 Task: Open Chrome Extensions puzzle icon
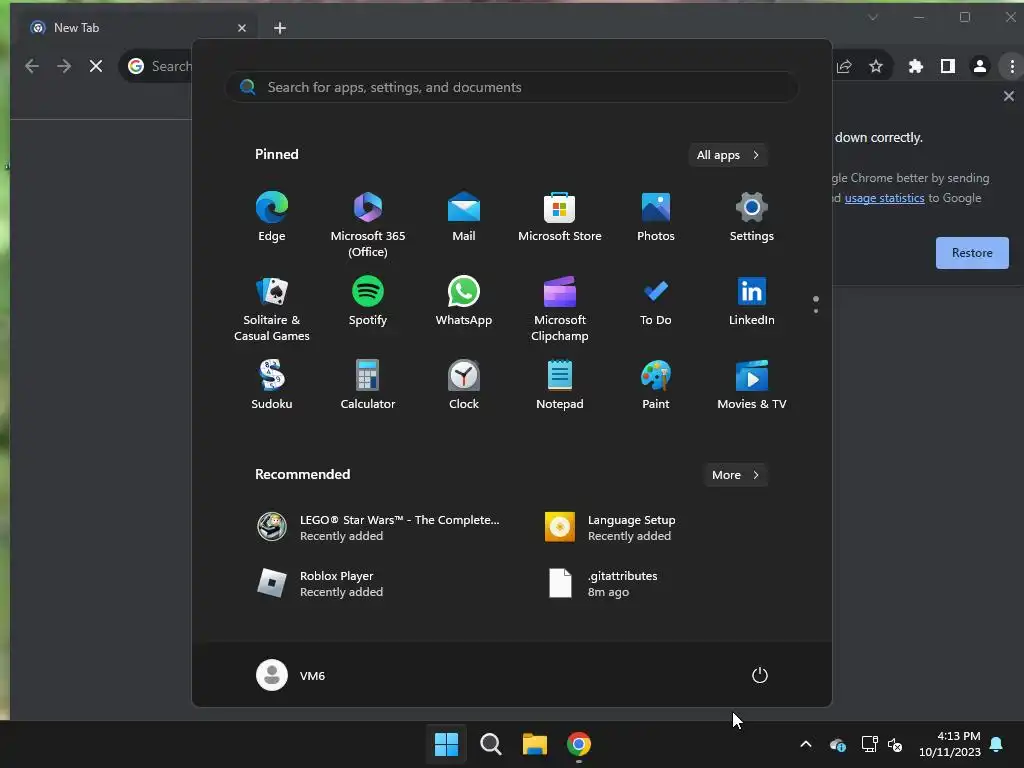click(x=916, y=66)
